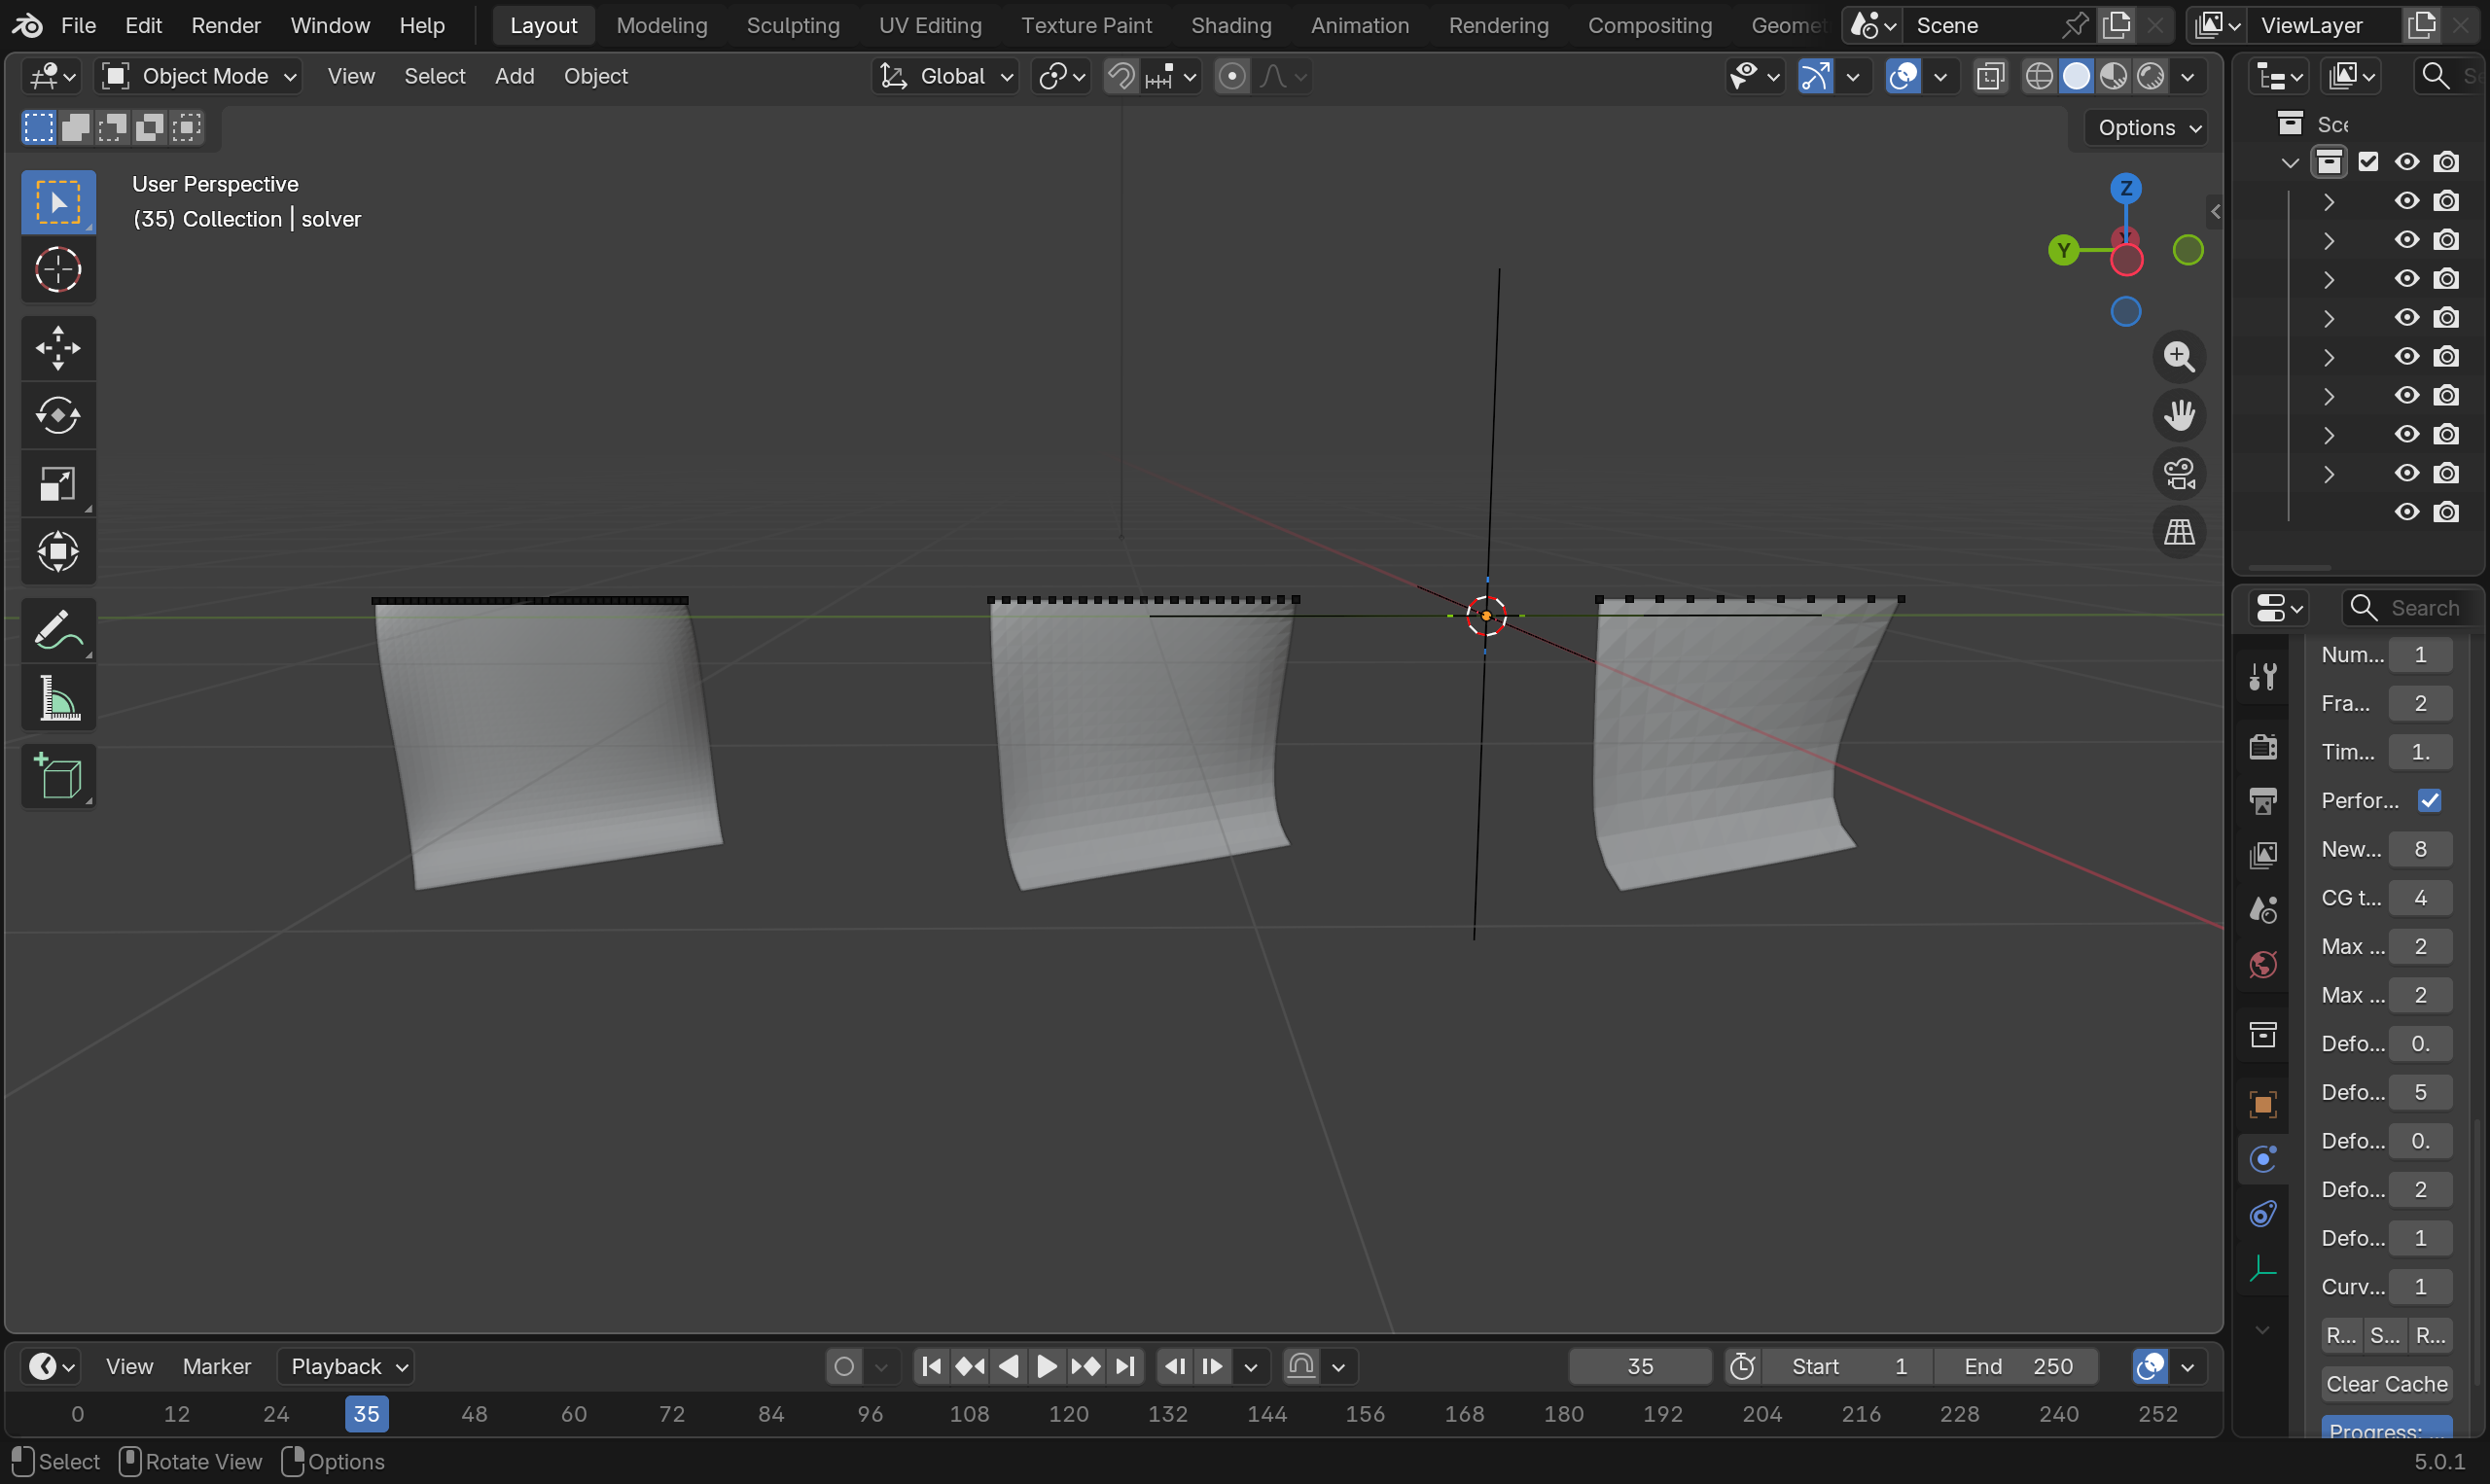
Task: Select the 3D Cursor tool
Action: (x=58, y=270)
